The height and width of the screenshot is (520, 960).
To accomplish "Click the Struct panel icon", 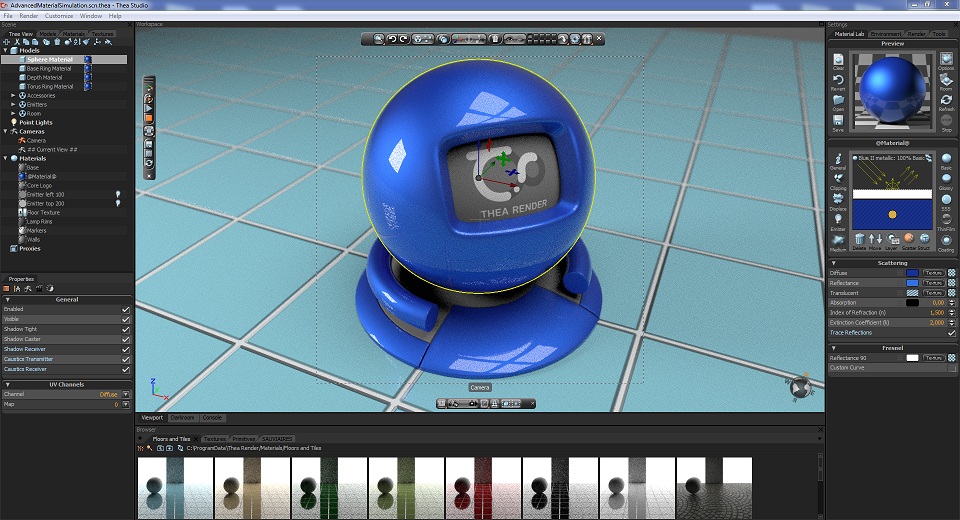I will (x=924, y=238).
